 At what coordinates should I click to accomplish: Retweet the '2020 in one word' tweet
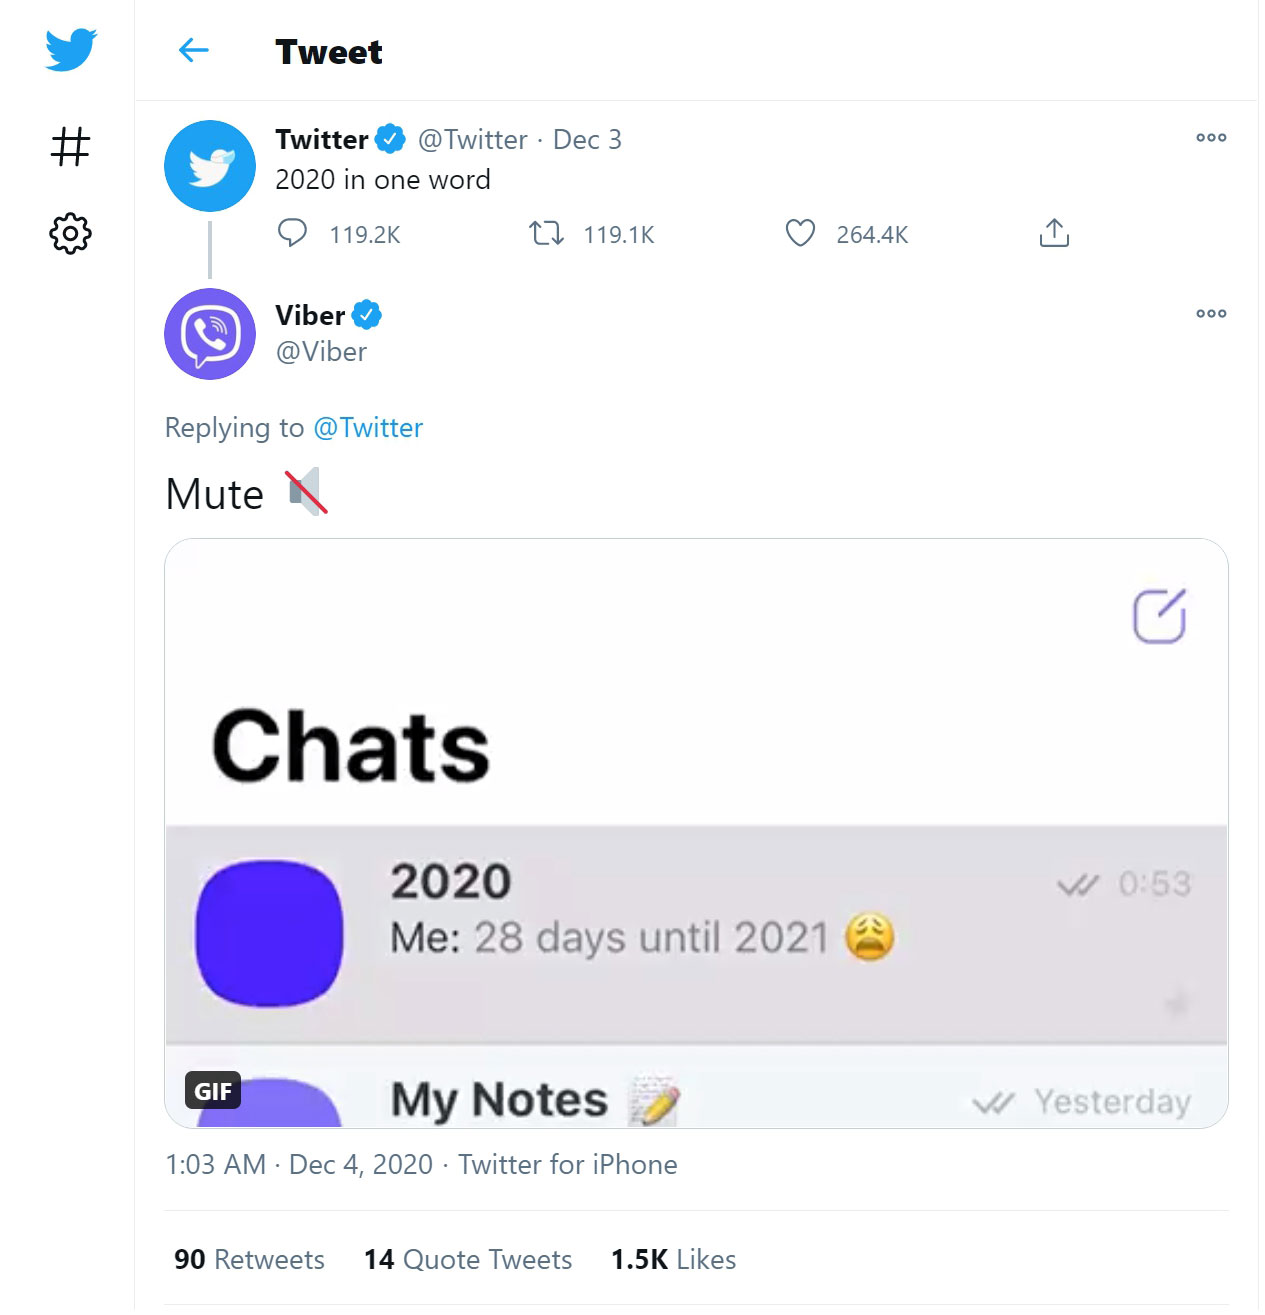click(546, 234)
